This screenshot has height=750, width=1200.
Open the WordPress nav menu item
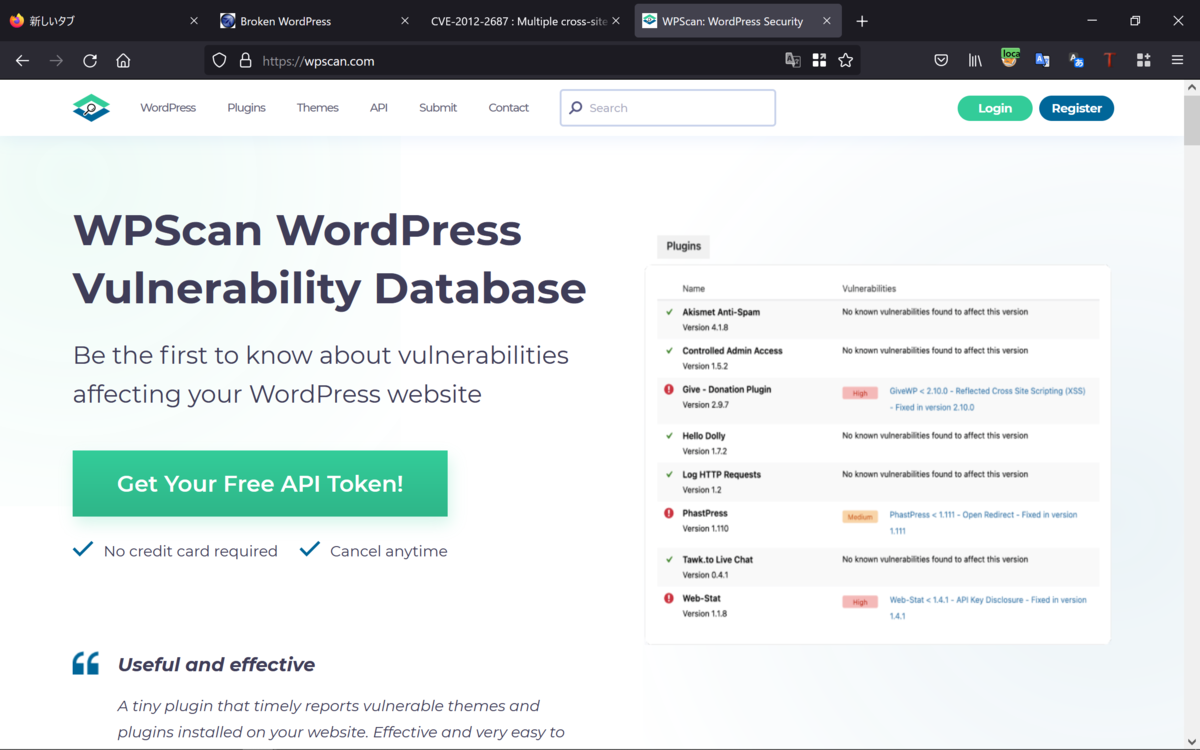click(x=168, y=108)
